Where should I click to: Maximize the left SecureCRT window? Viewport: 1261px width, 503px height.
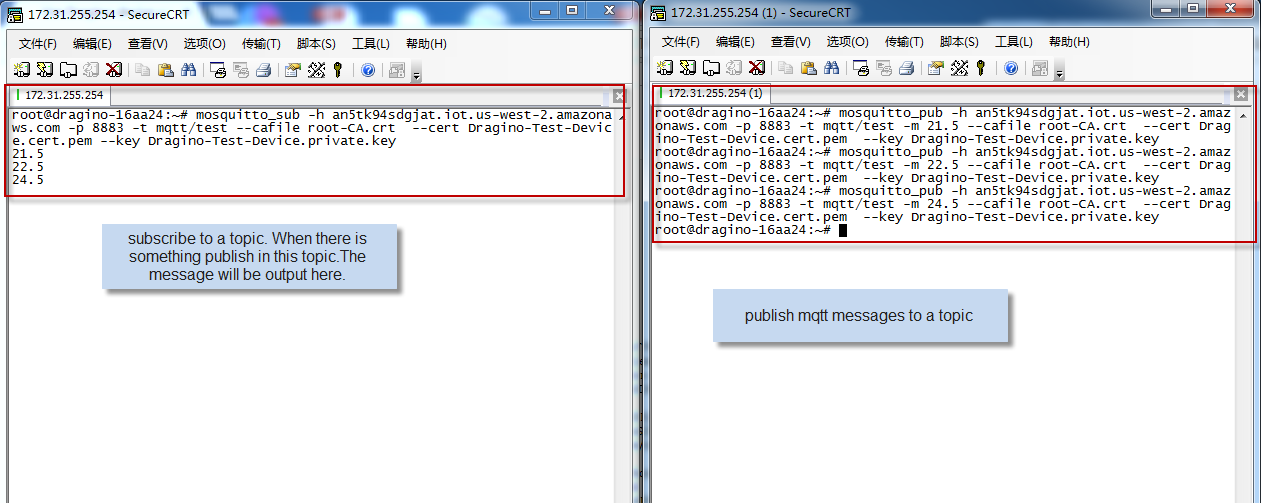click(x=572, y=9)
